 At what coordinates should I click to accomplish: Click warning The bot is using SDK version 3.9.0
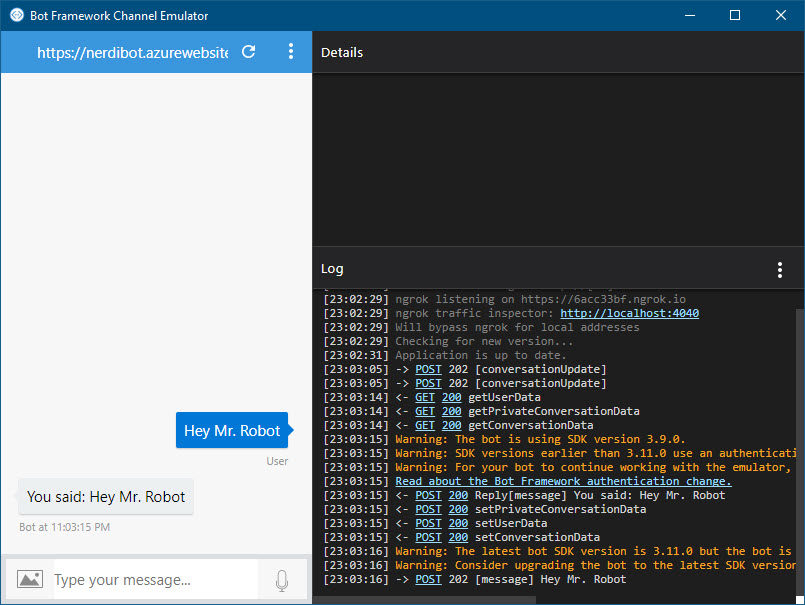(x=540, y=439)
